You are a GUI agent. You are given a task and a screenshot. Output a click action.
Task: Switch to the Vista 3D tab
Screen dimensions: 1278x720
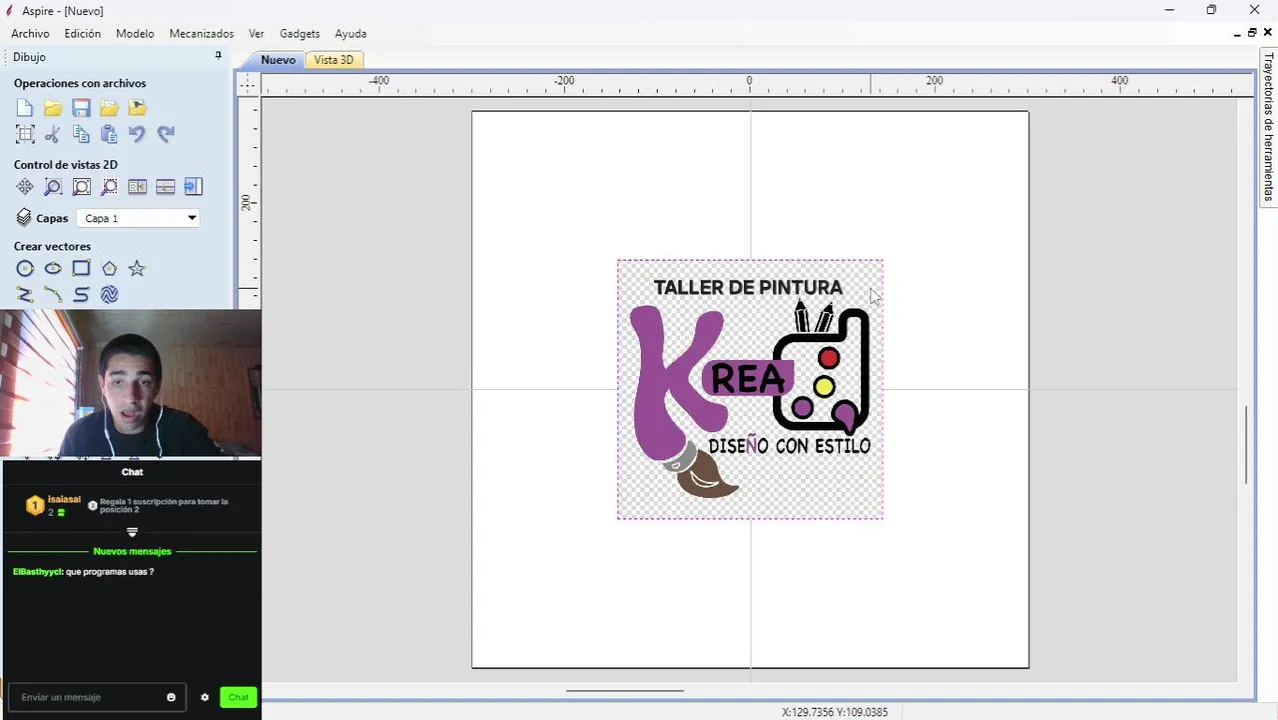pos(334,60)
